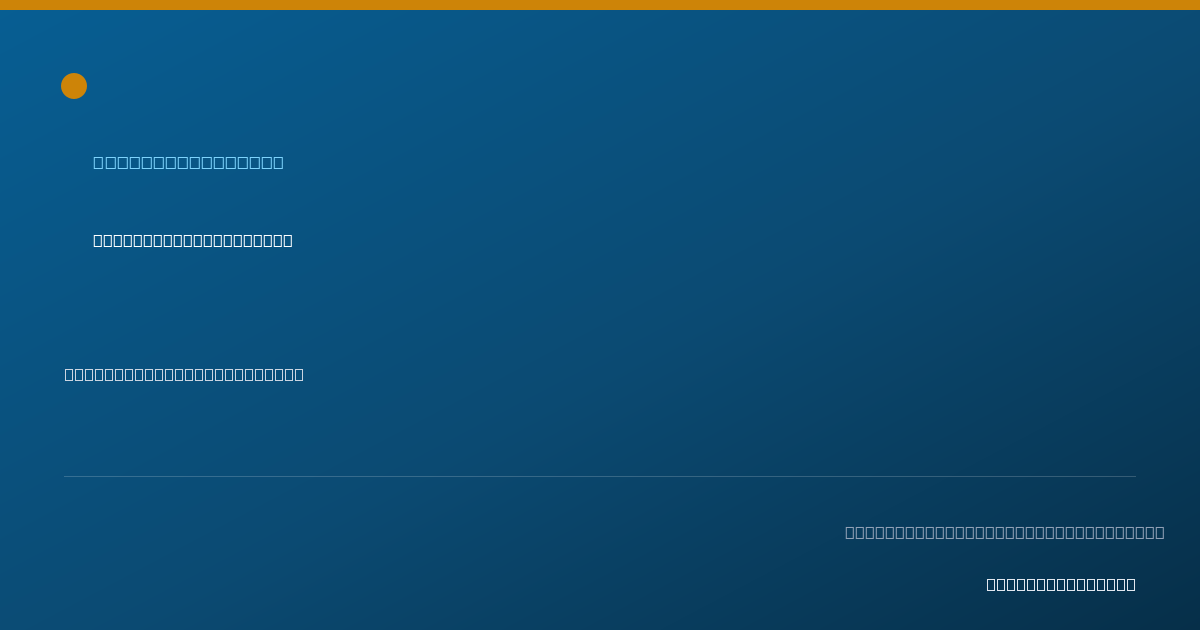Click the last glyph box of the light-blue line
This screenshot has width=1200, height=630.
(278, 162)
